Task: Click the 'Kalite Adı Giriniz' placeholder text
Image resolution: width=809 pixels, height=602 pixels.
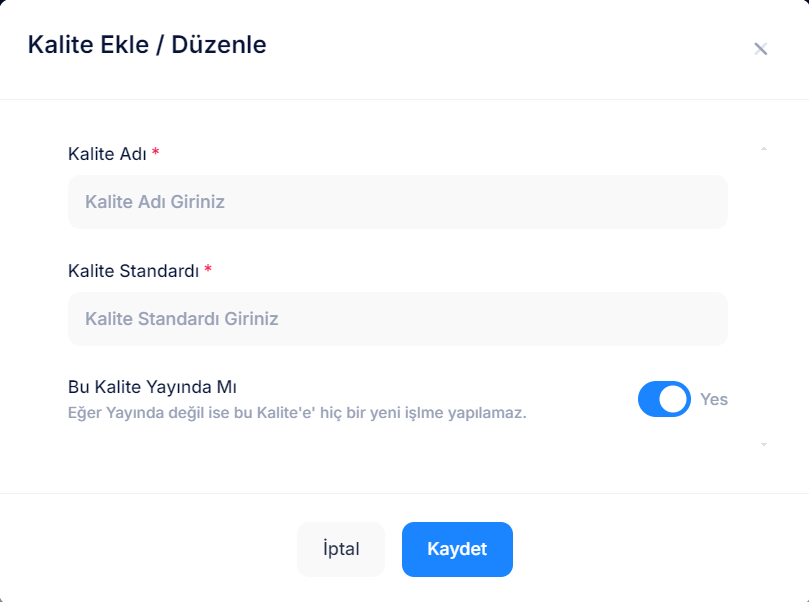Action: point(155,202)
